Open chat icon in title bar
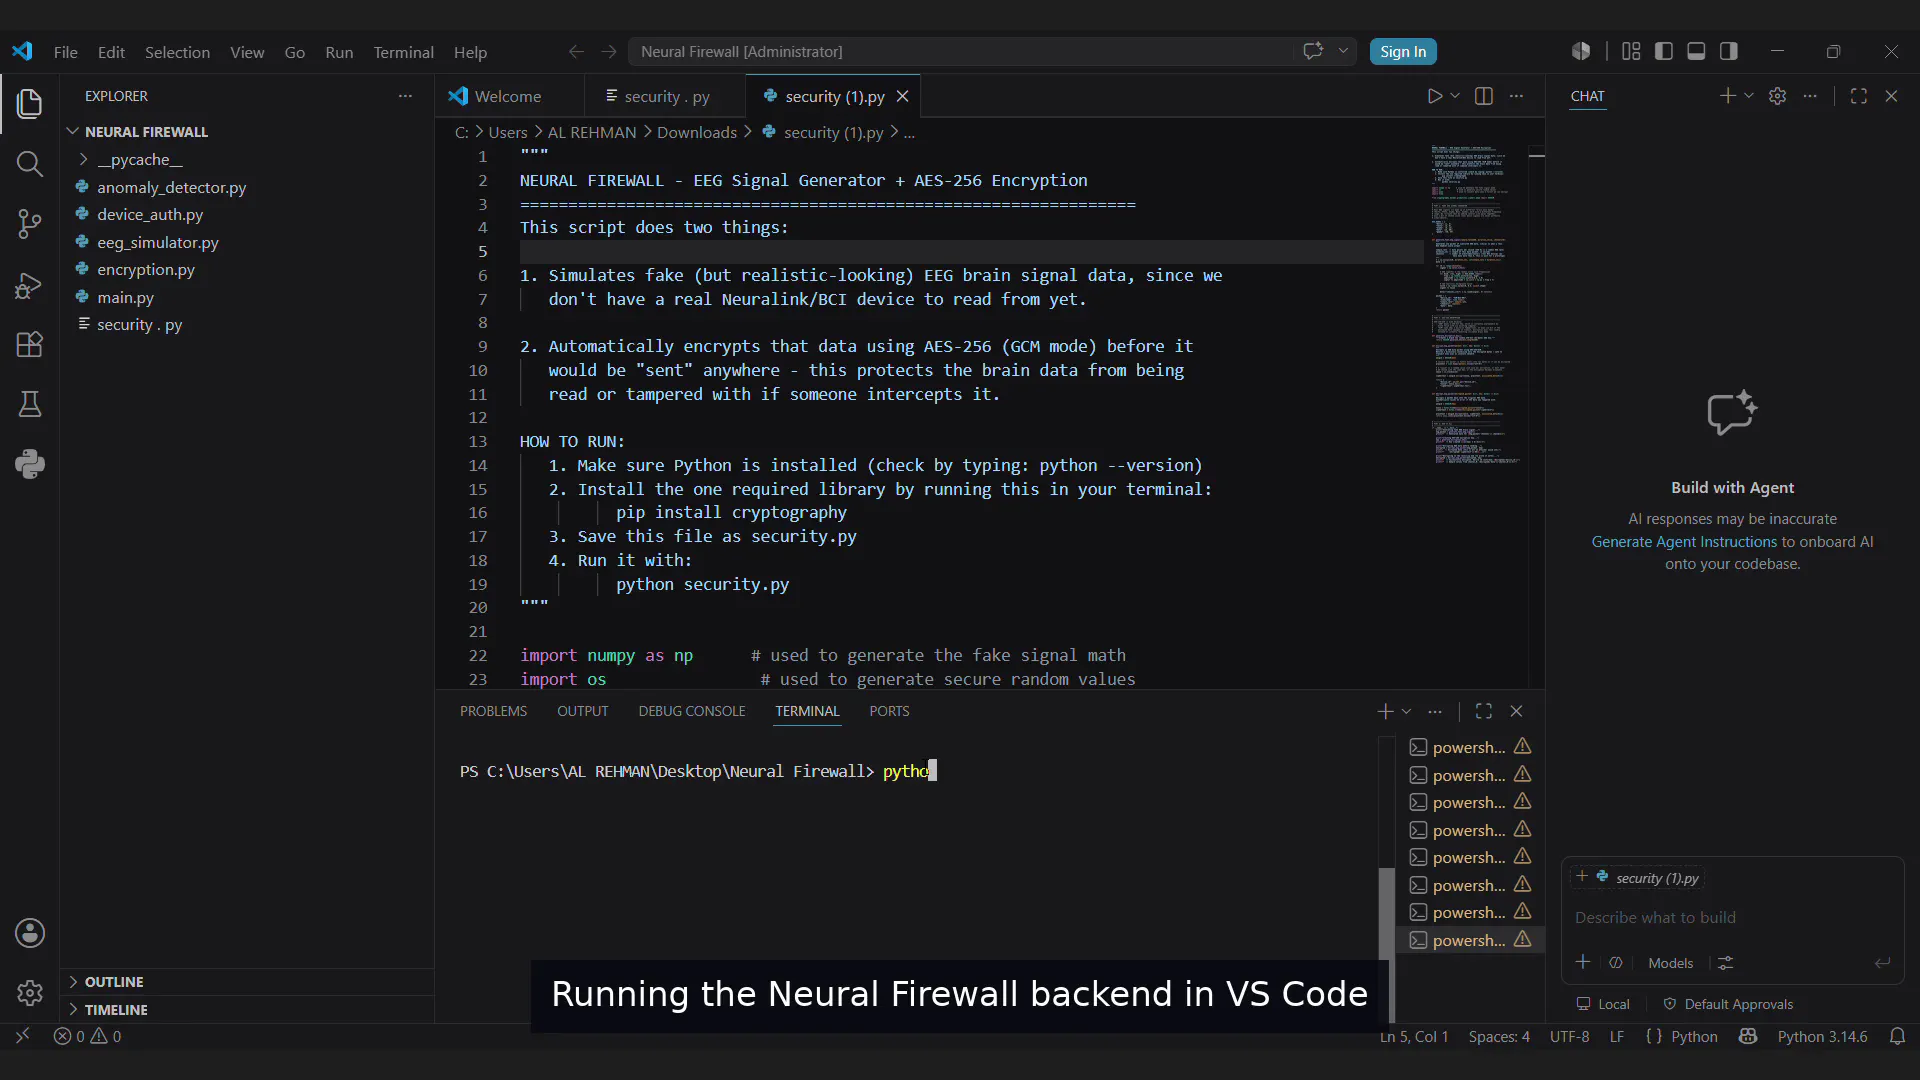The width and height of the screenshot is (1920, 1080). pos(1313,51)
